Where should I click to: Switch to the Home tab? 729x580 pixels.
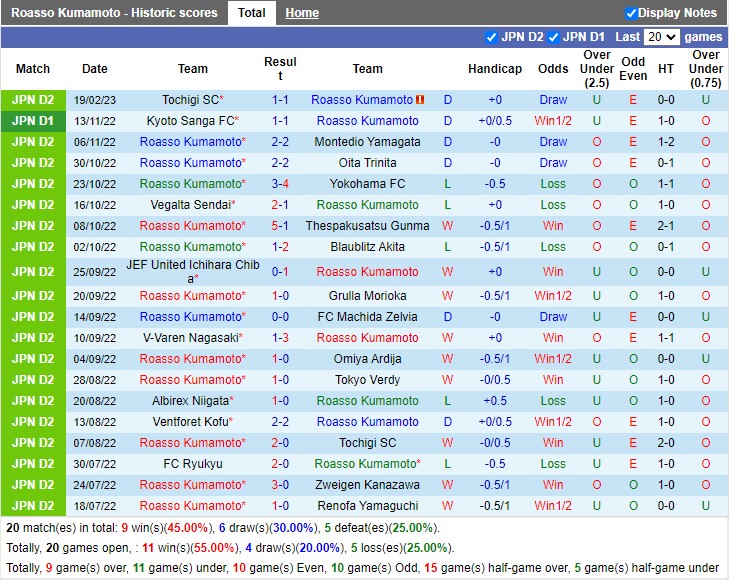tap(301, 13)
